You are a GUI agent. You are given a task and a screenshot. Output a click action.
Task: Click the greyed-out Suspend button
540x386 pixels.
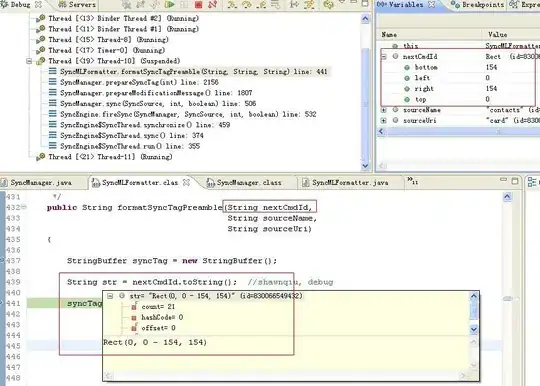[184, 4]
